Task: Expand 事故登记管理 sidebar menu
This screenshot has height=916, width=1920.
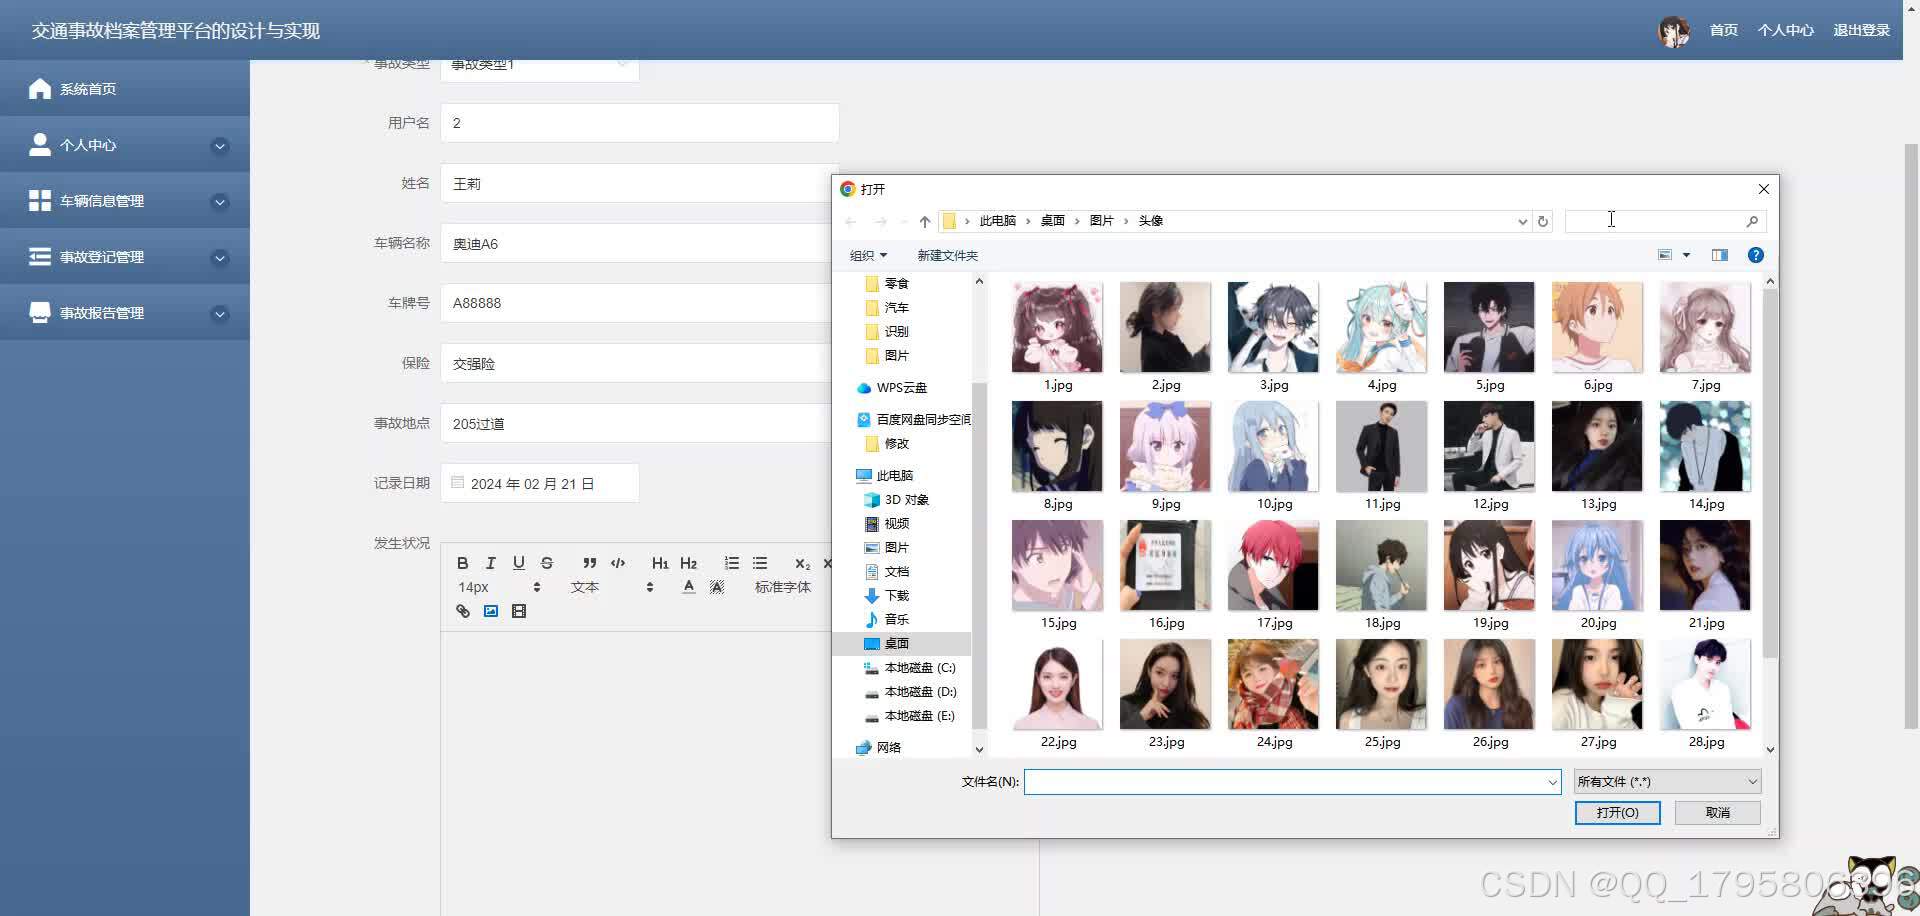Action: point(125,257)
